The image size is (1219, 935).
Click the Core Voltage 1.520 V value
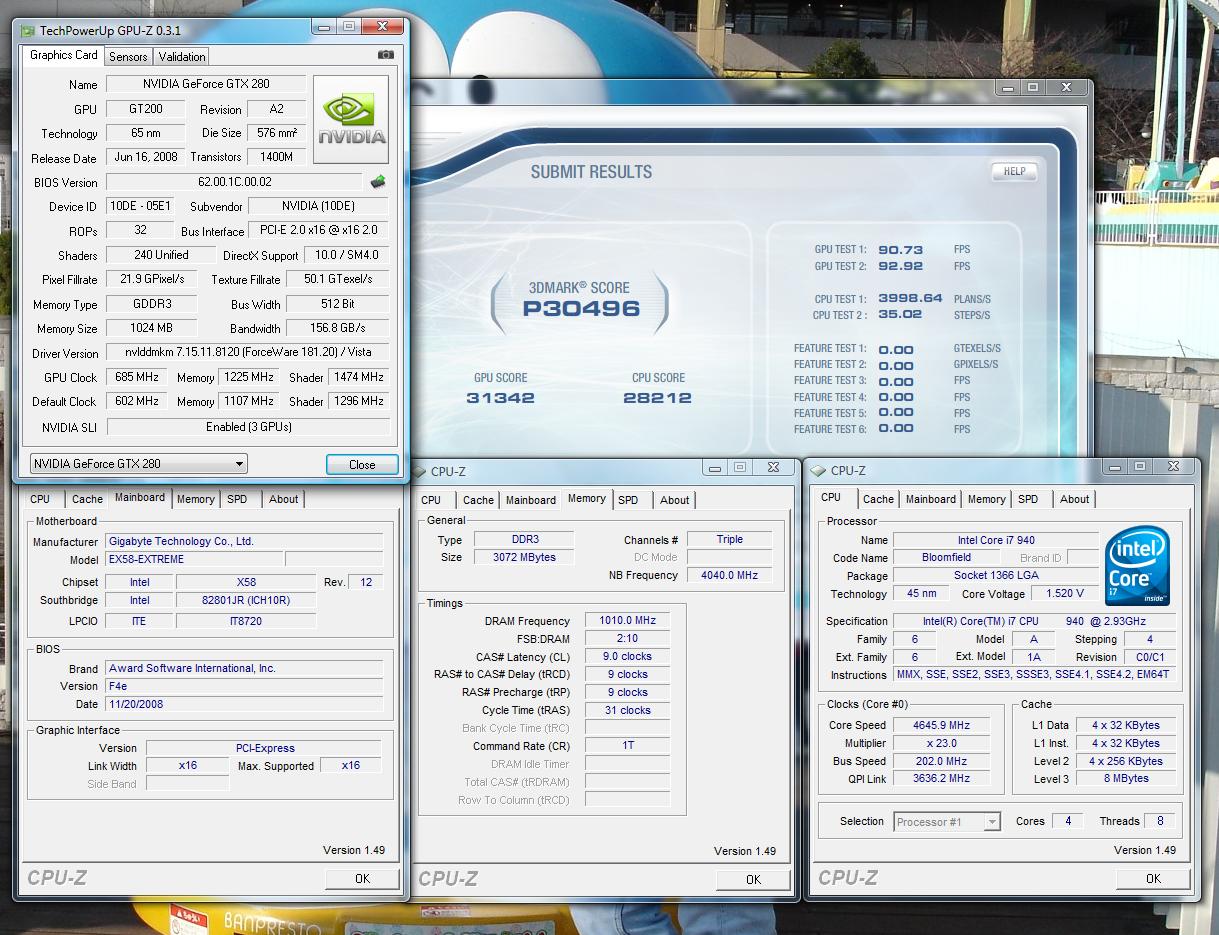(1063, 594)
